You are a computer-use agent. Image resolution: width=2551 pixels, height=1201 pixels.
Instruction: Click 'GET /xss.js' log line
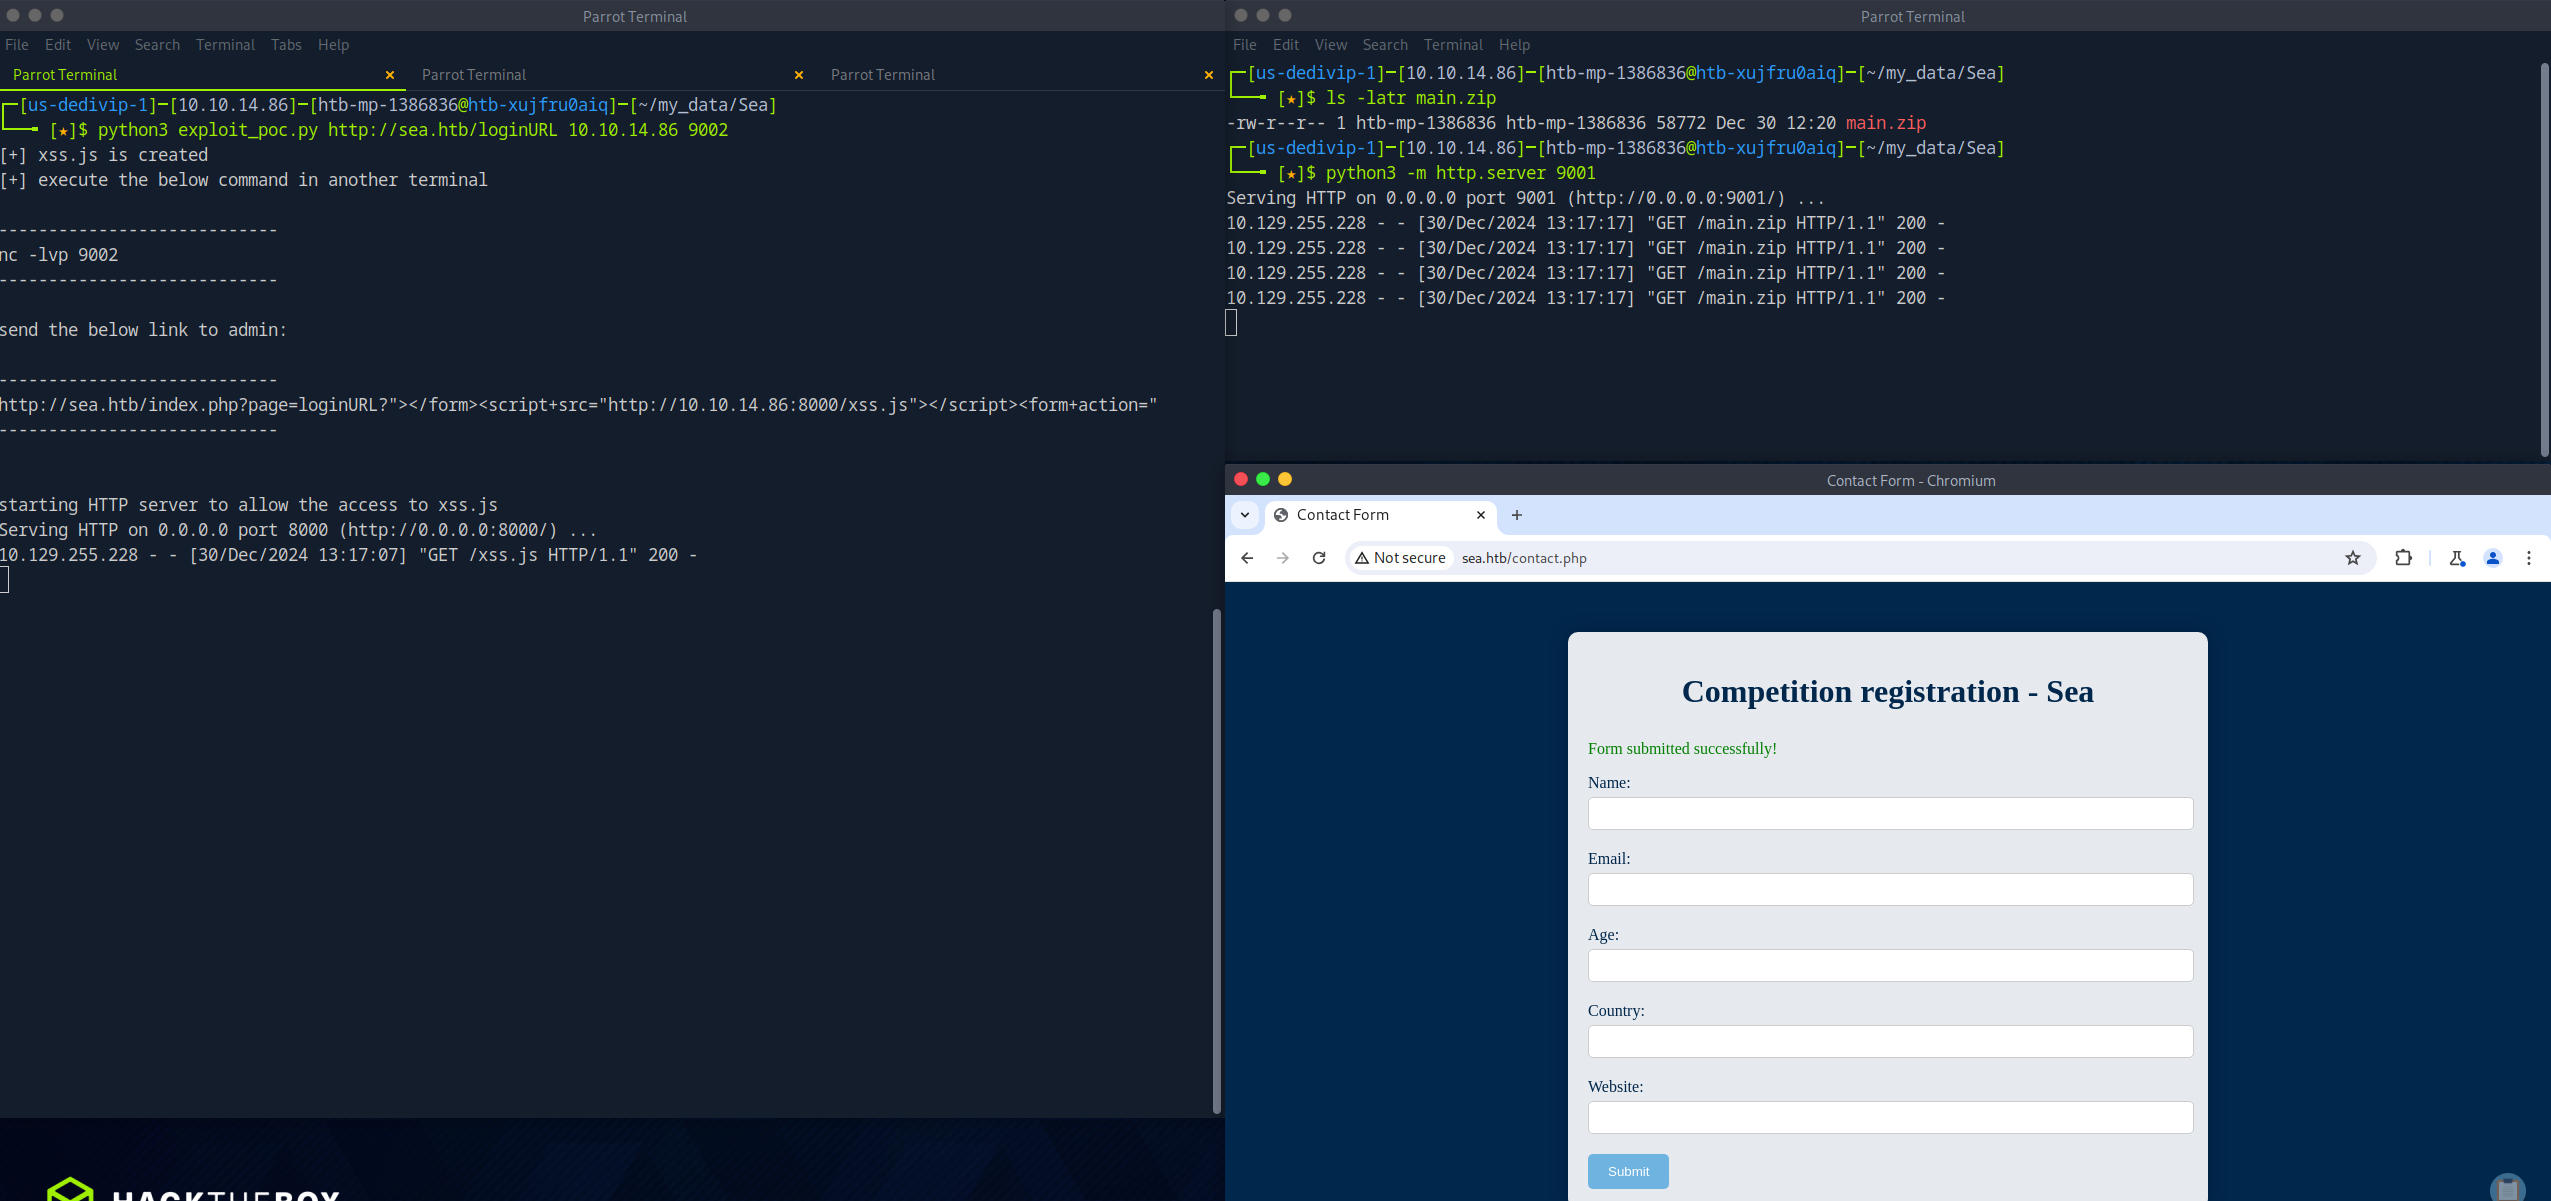point(348,555)
